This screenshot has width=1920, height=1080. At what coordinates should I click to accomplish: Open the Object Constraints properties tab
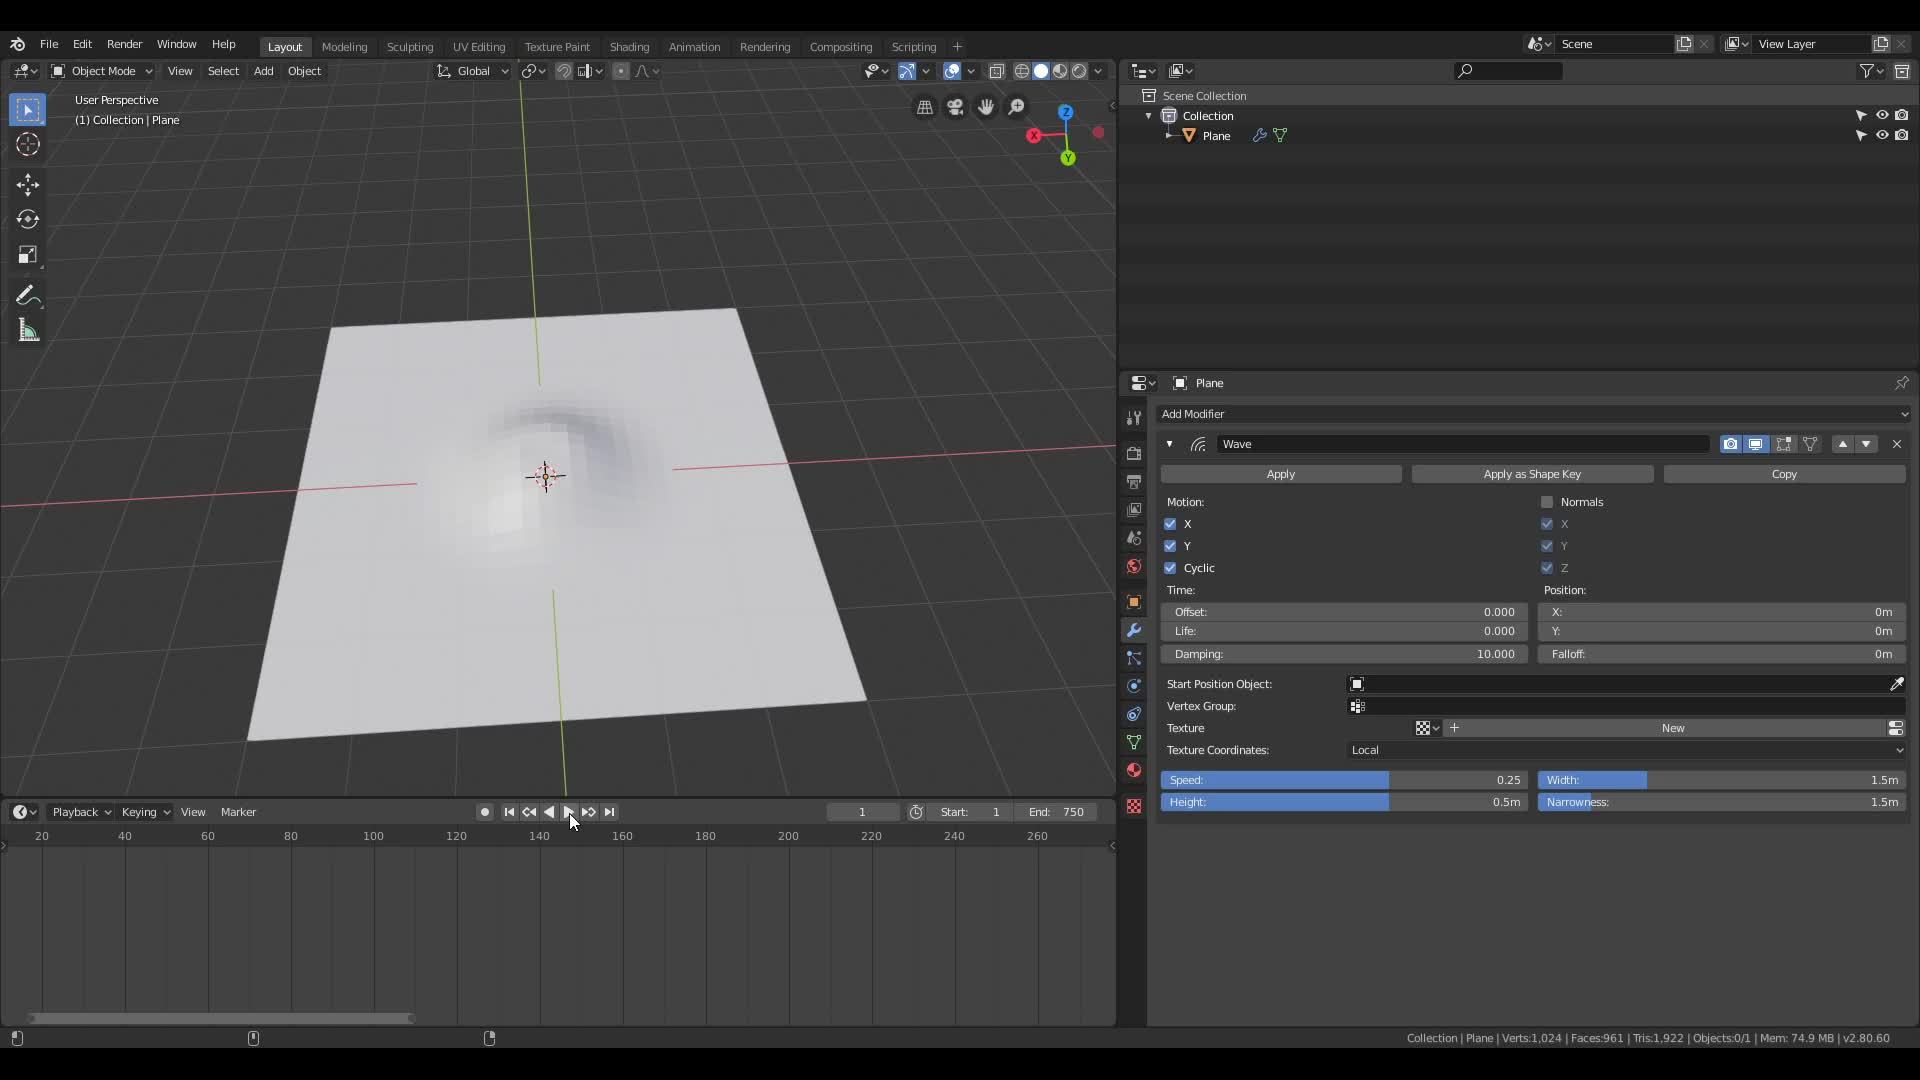[1133, 714]
